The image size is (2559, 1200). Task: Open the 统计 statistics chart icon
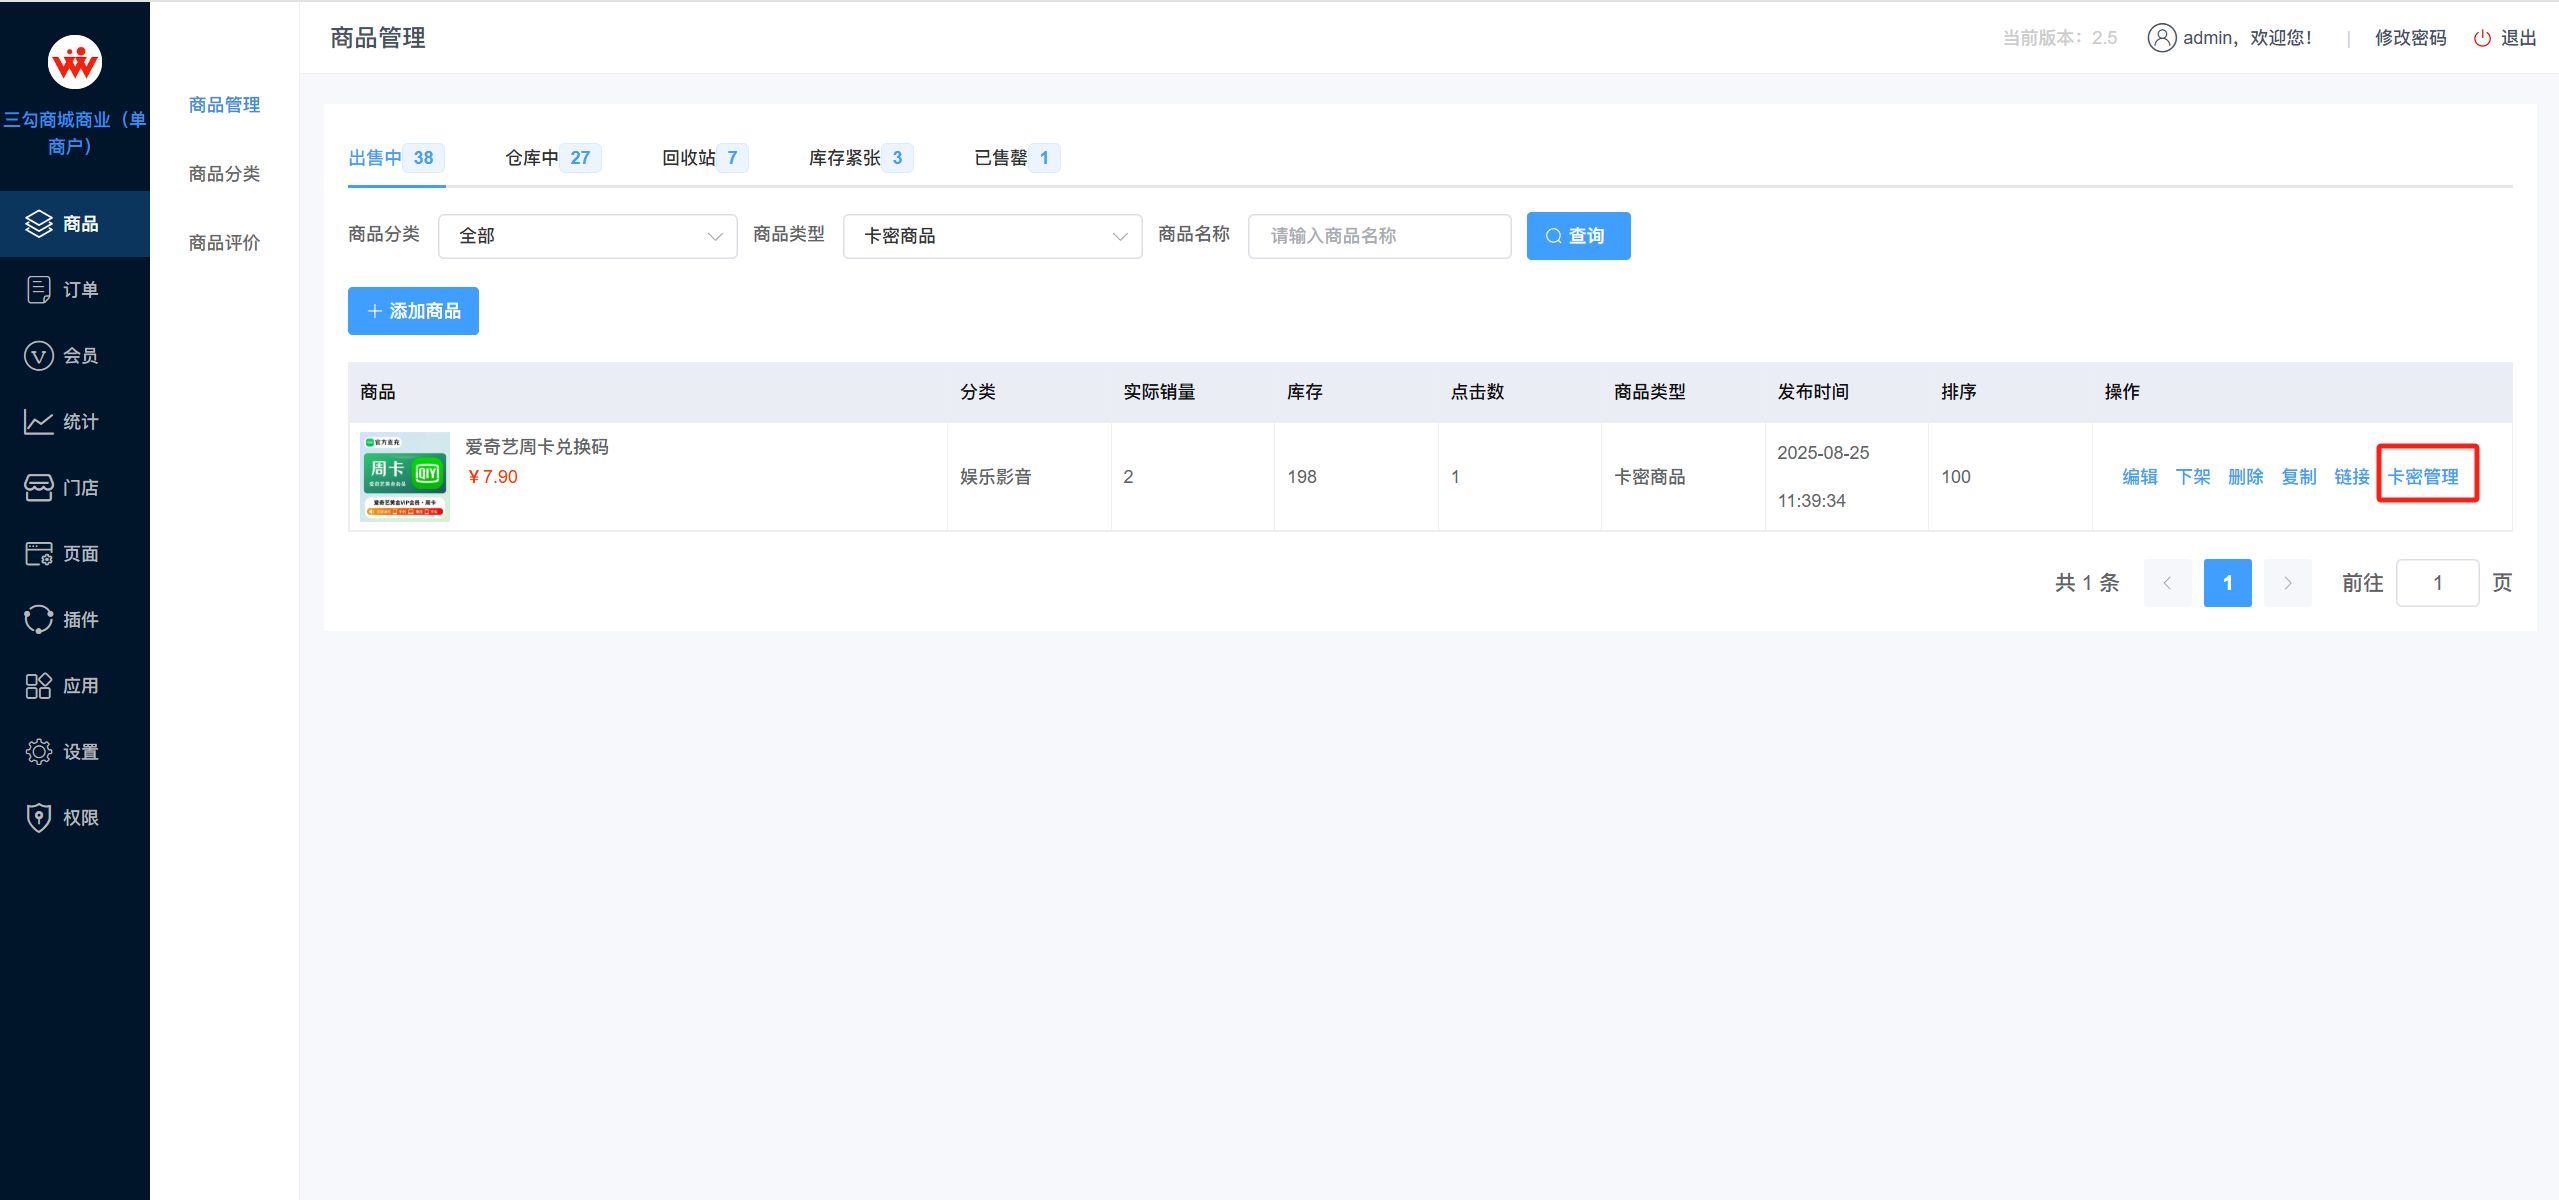(x=38, y=422)
